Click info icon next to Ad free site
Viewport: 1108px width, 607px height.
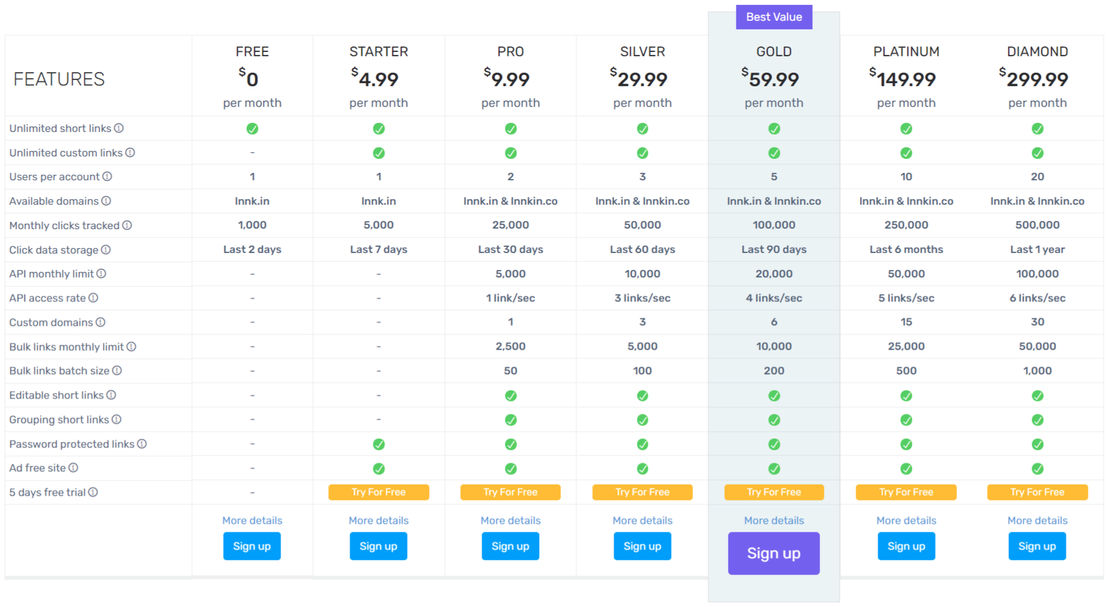coord(73,468)
